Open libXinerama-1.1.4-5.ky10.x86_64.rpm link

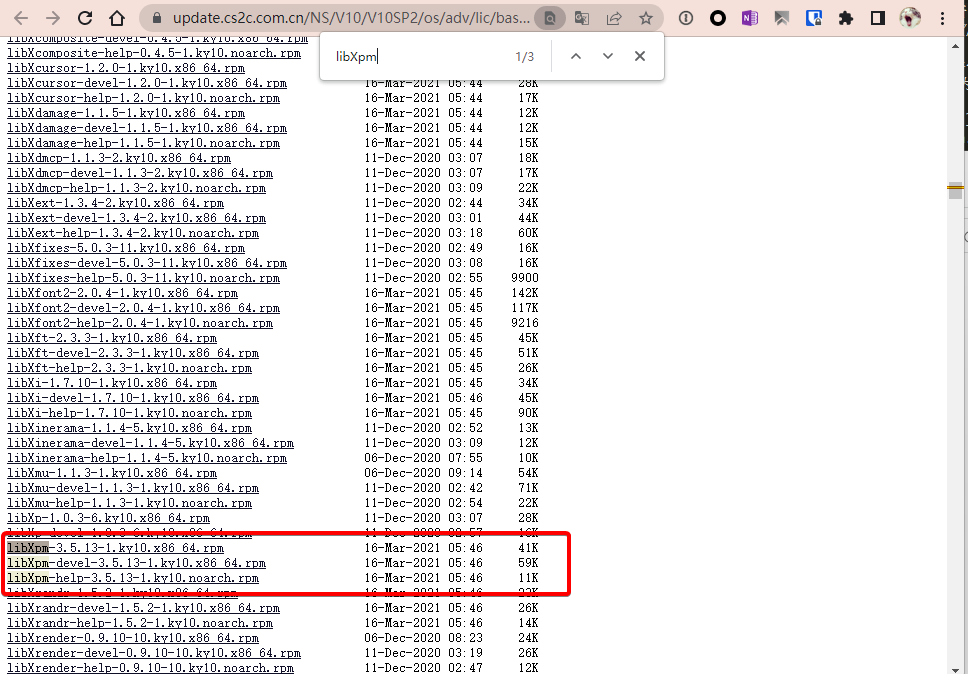click(130, 428)
